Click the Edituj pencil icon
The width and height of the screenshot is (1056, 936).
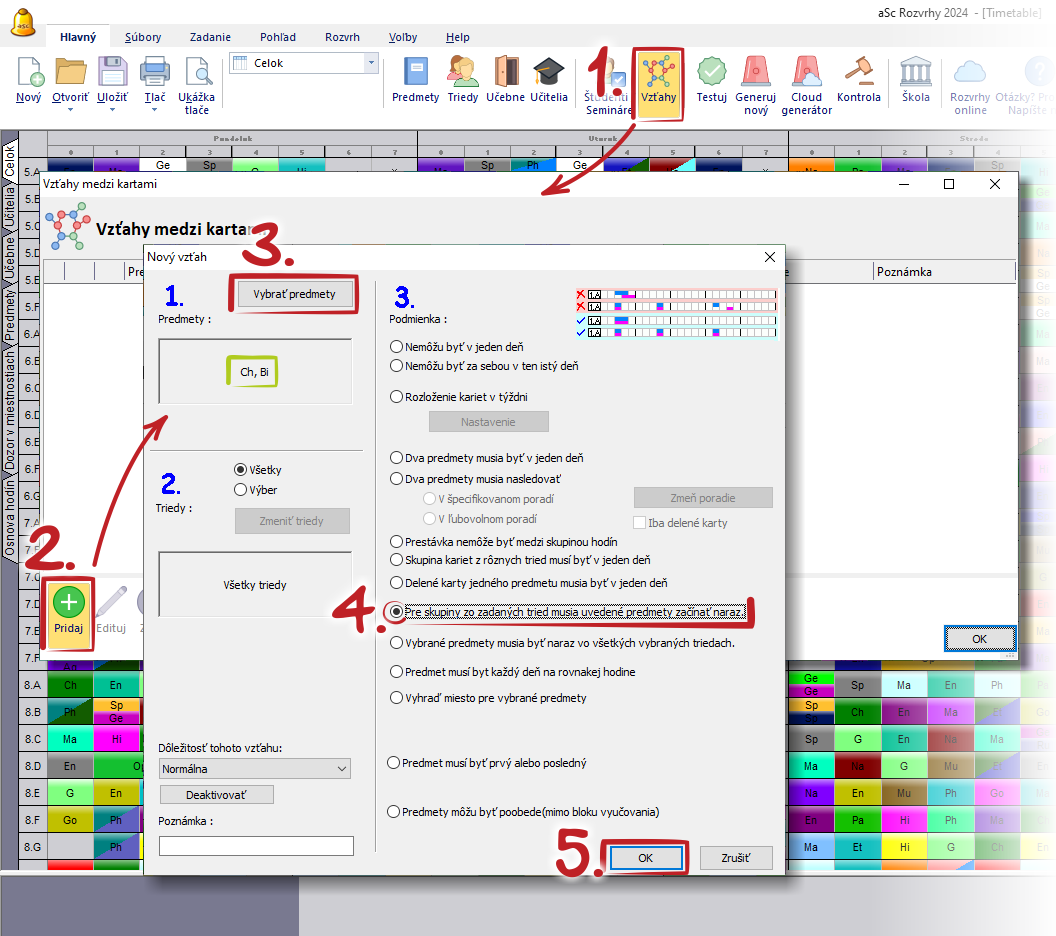(x=111, y=602)
